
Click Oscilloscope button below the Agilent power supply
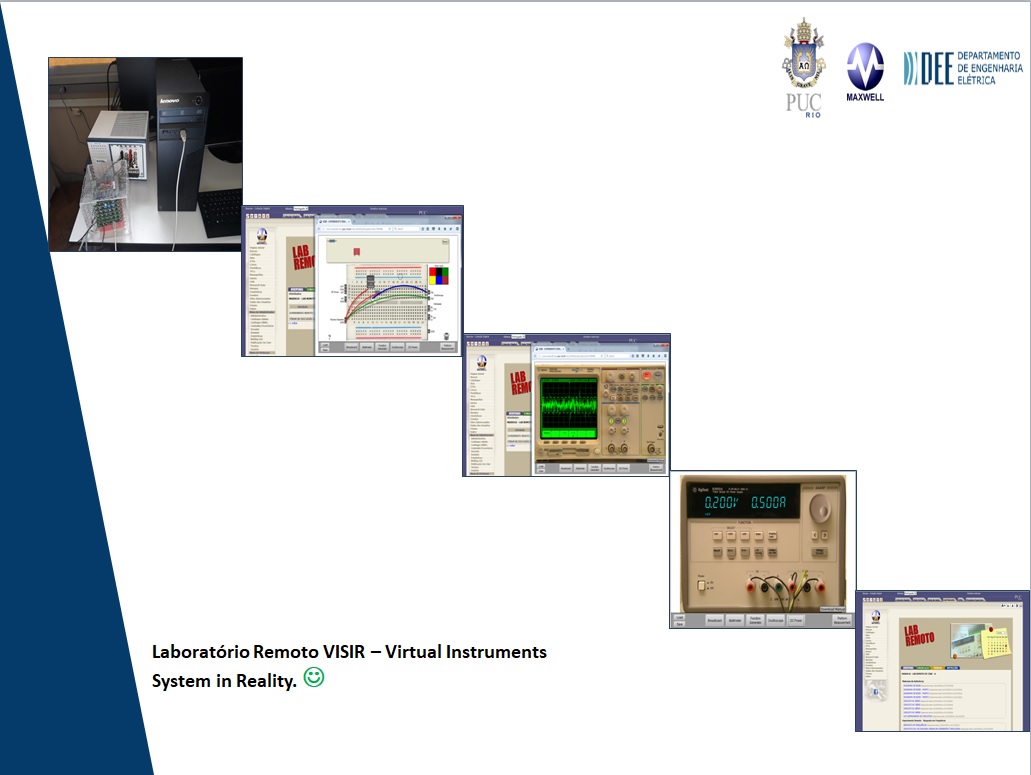click(776, 620)
